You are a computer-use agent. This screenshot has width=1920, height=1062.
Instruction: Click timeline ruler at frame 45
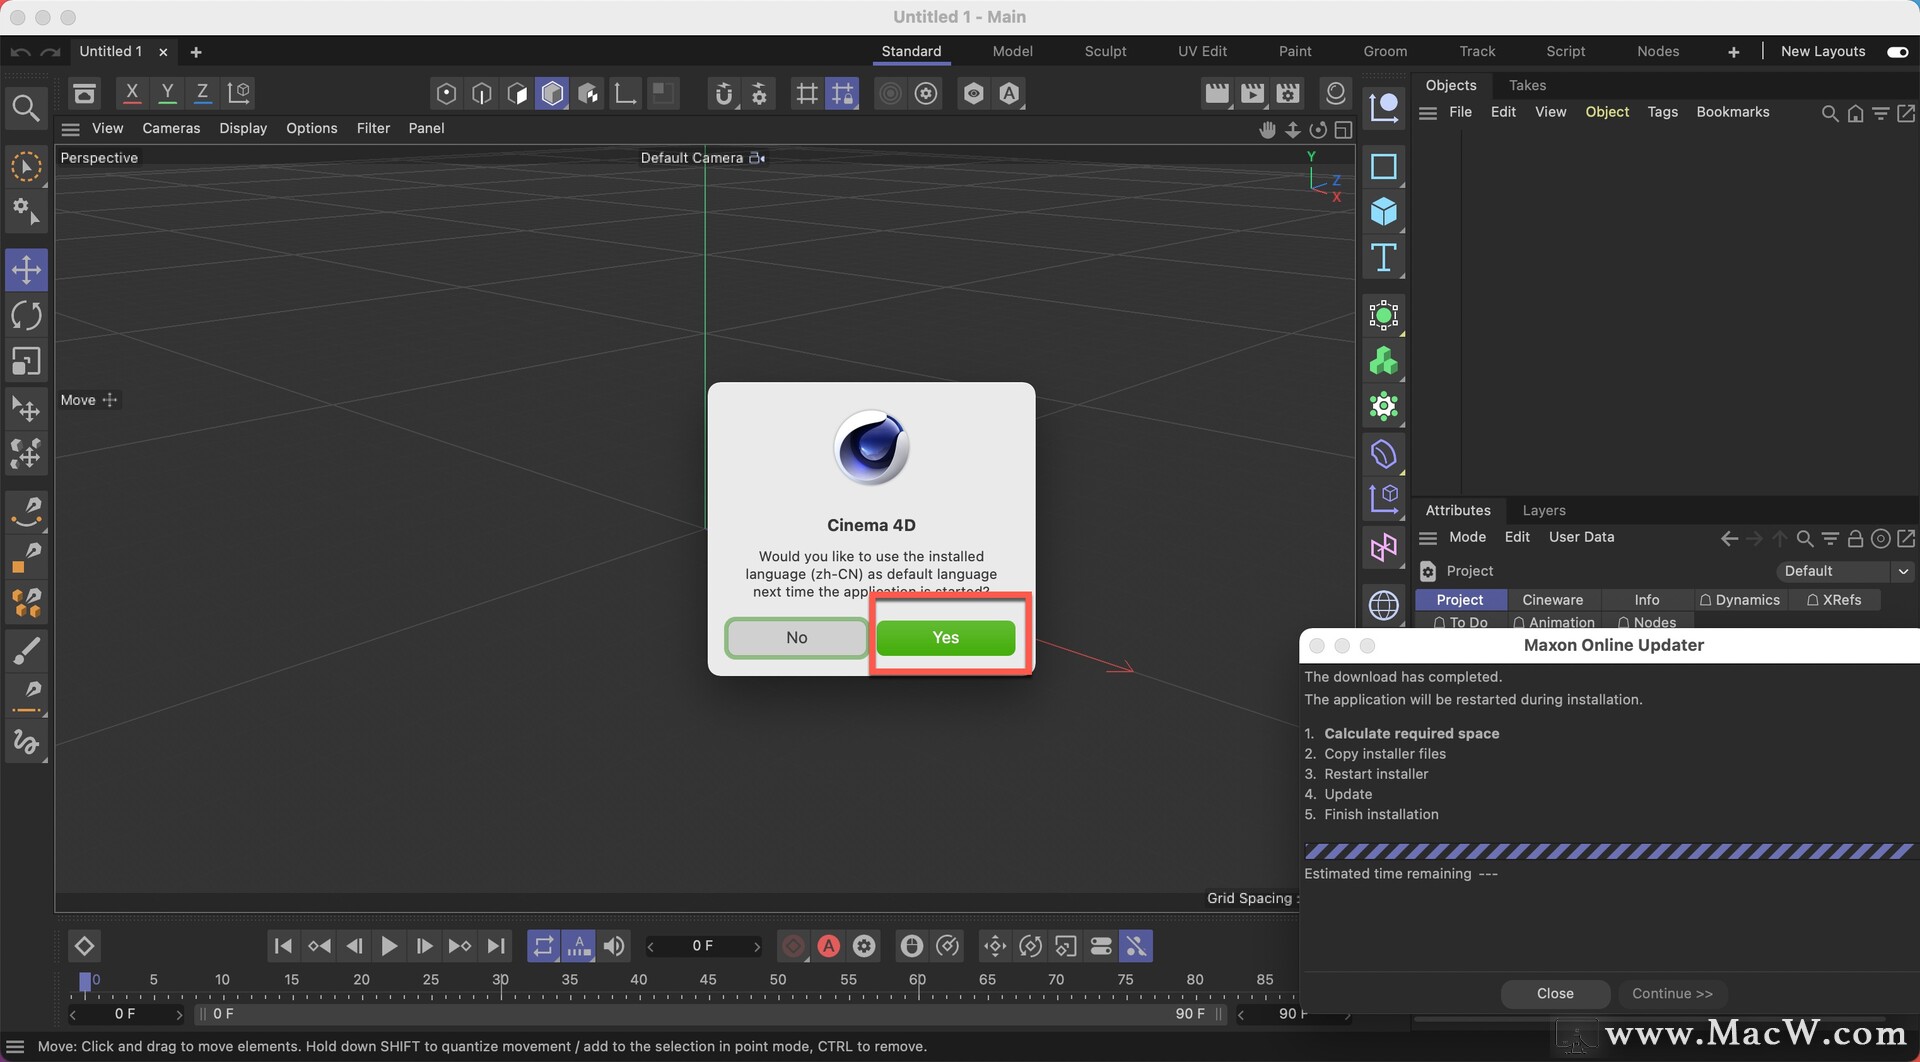(x=708, y=980)
